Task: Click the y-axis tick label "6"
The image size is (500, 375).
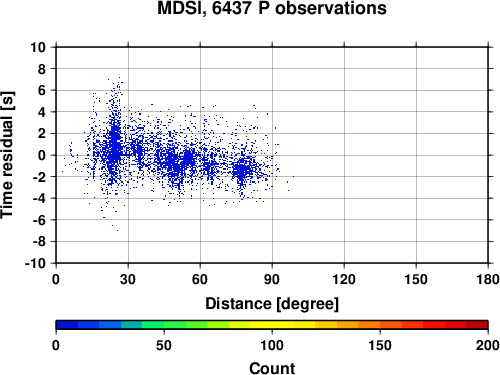Action: point(42,90)
